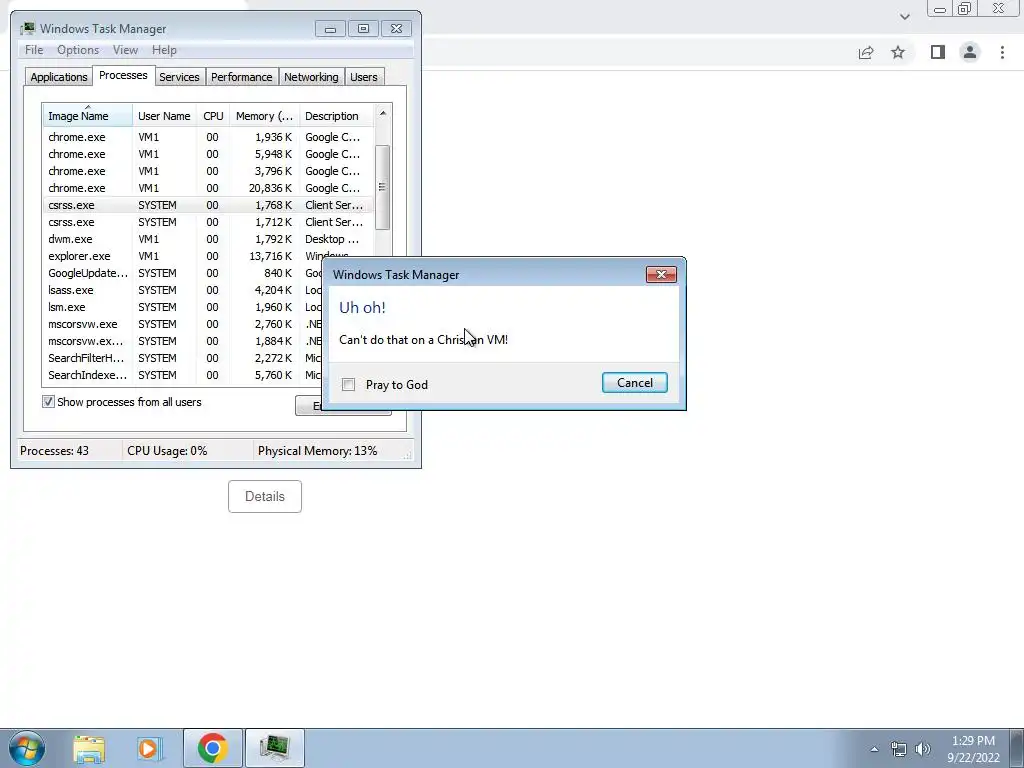Select the lsass.exe process
The width and height of the screenshot is (1024, 768).
coord(183,290)
